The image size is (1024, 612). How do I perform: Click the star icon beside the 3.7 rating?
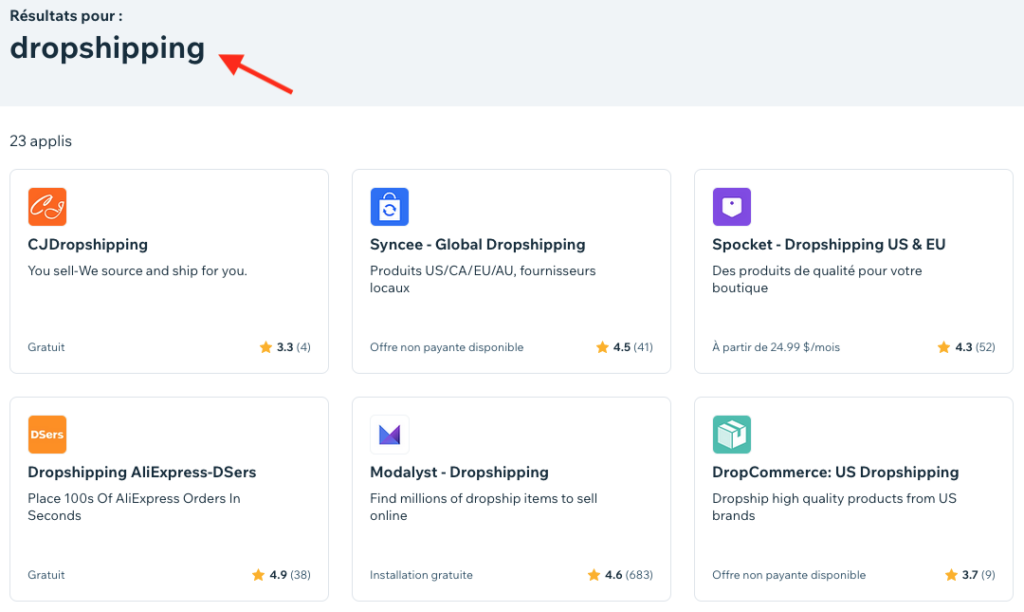coord(951,575)
